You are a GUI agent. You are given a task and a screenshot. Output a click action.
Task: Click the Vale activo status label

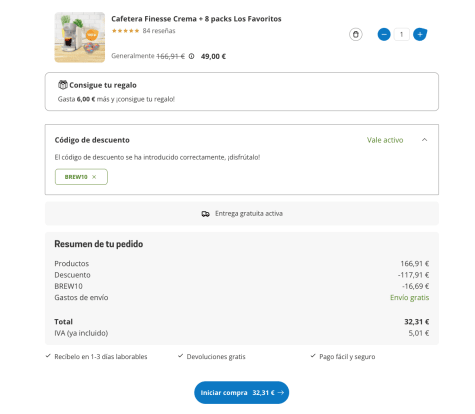click(x=385, y=140)
